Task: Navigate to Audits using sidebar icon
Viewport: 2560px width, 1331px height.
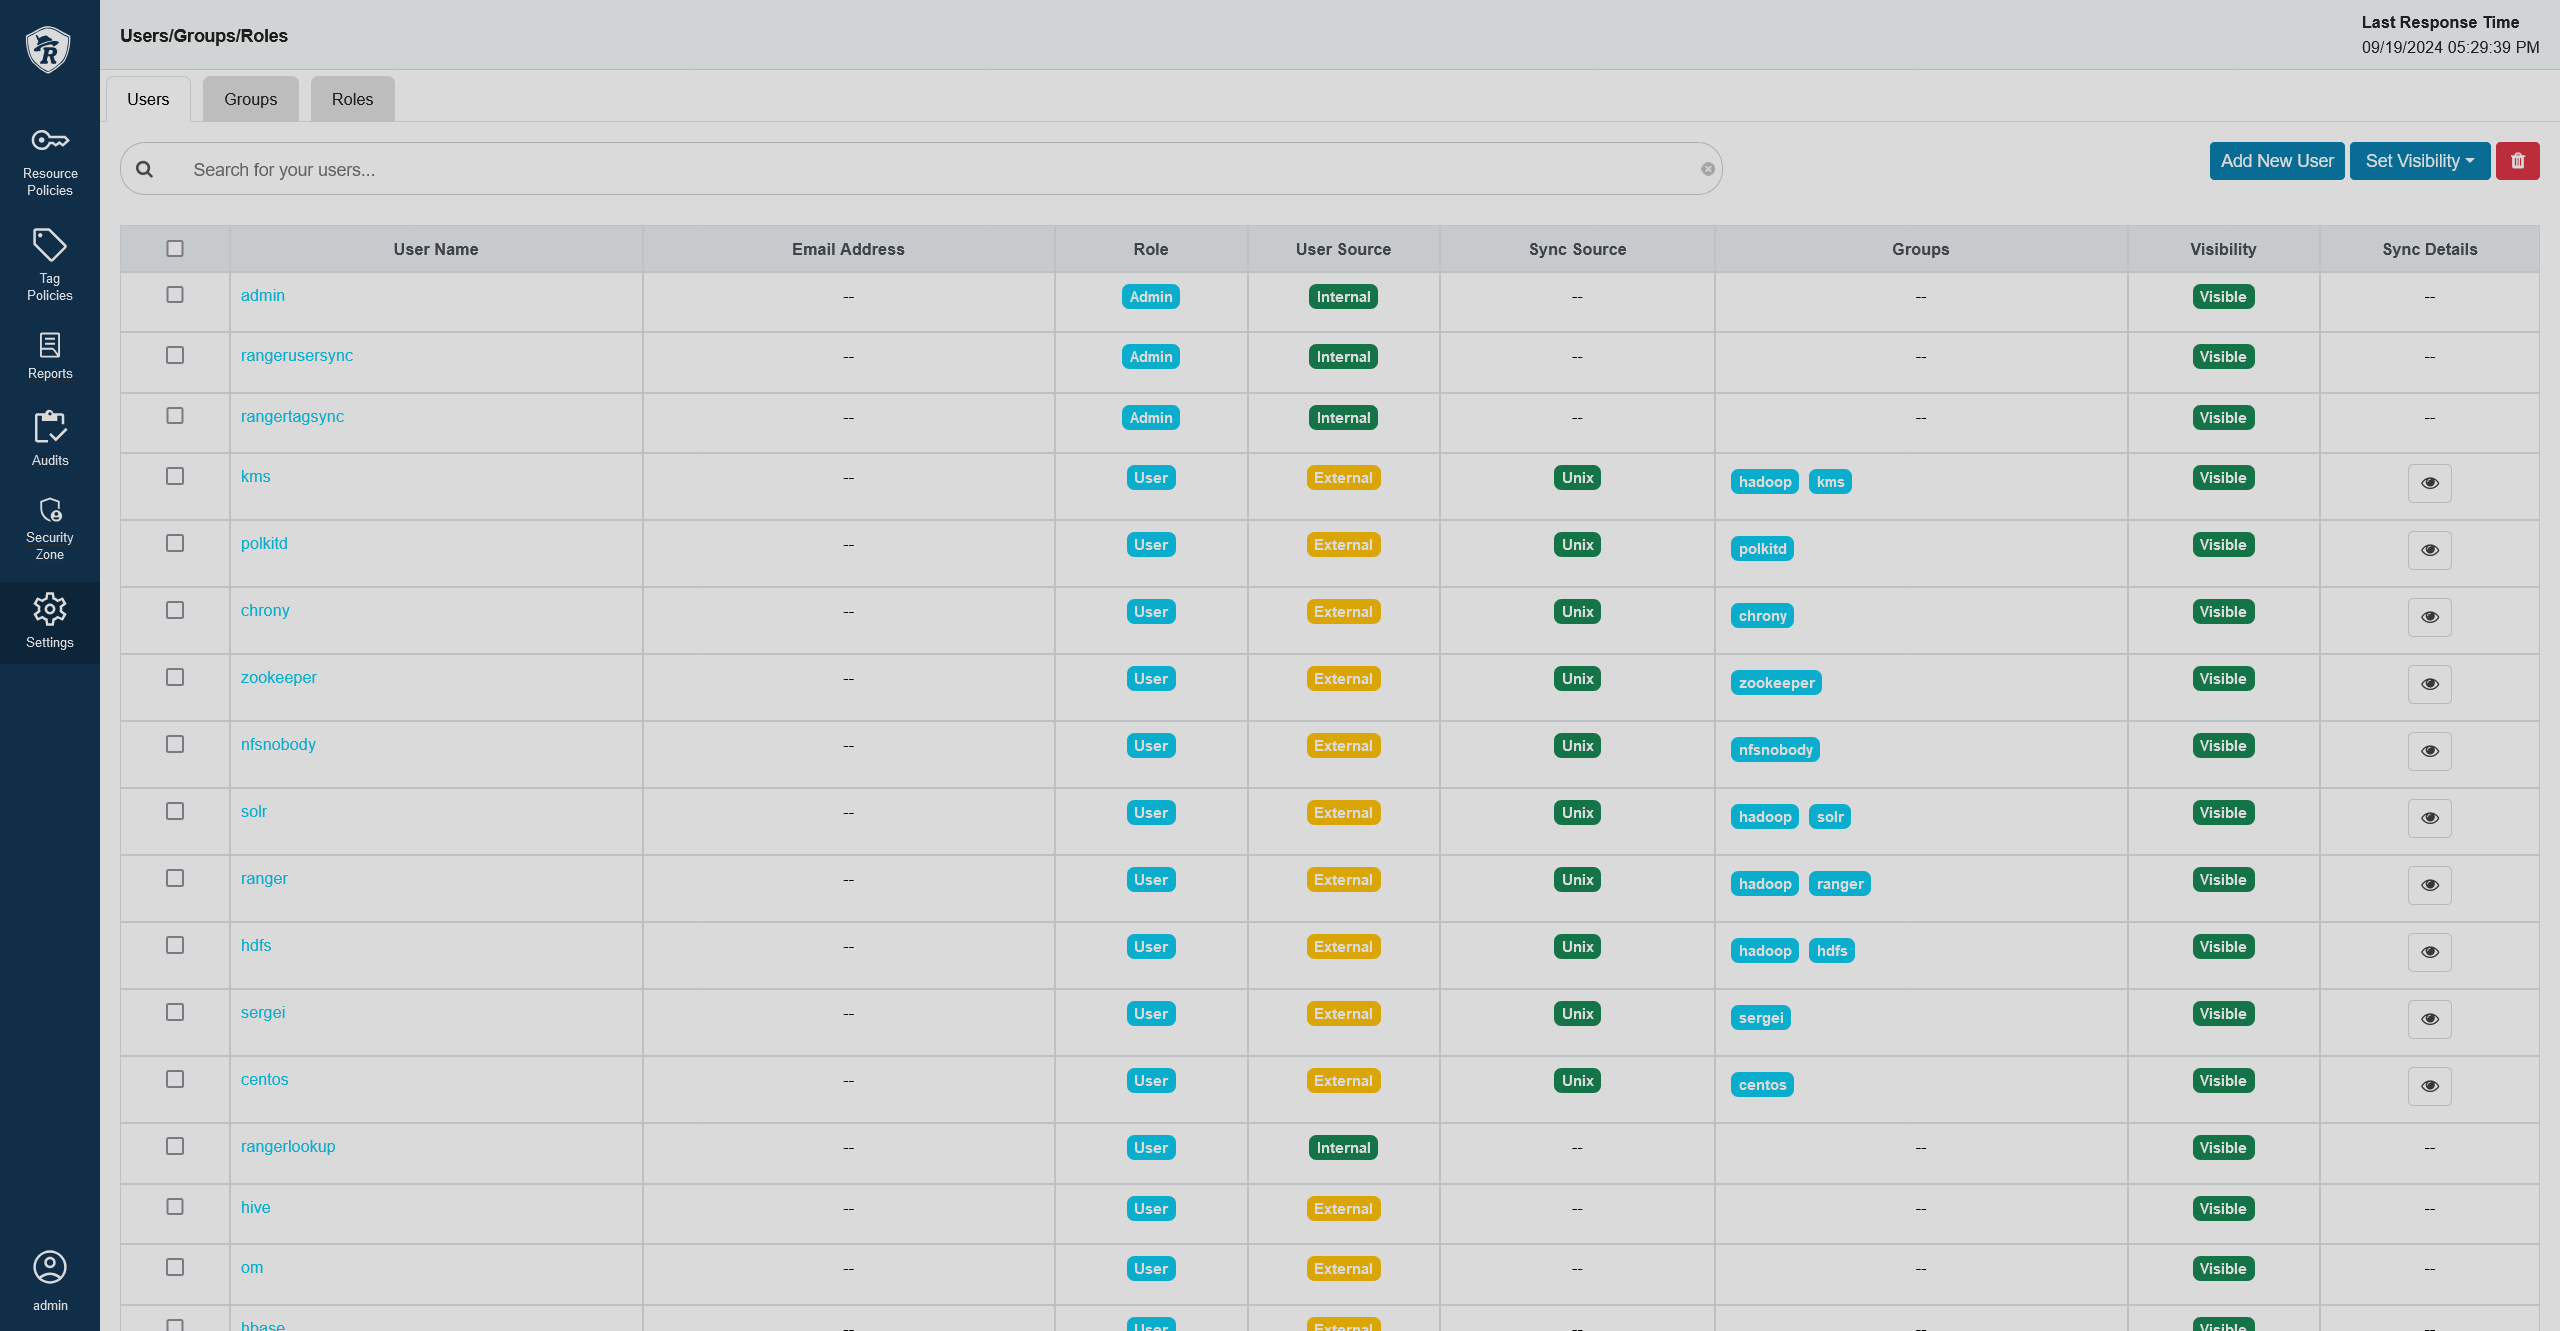Action: [x=49, y=439]
